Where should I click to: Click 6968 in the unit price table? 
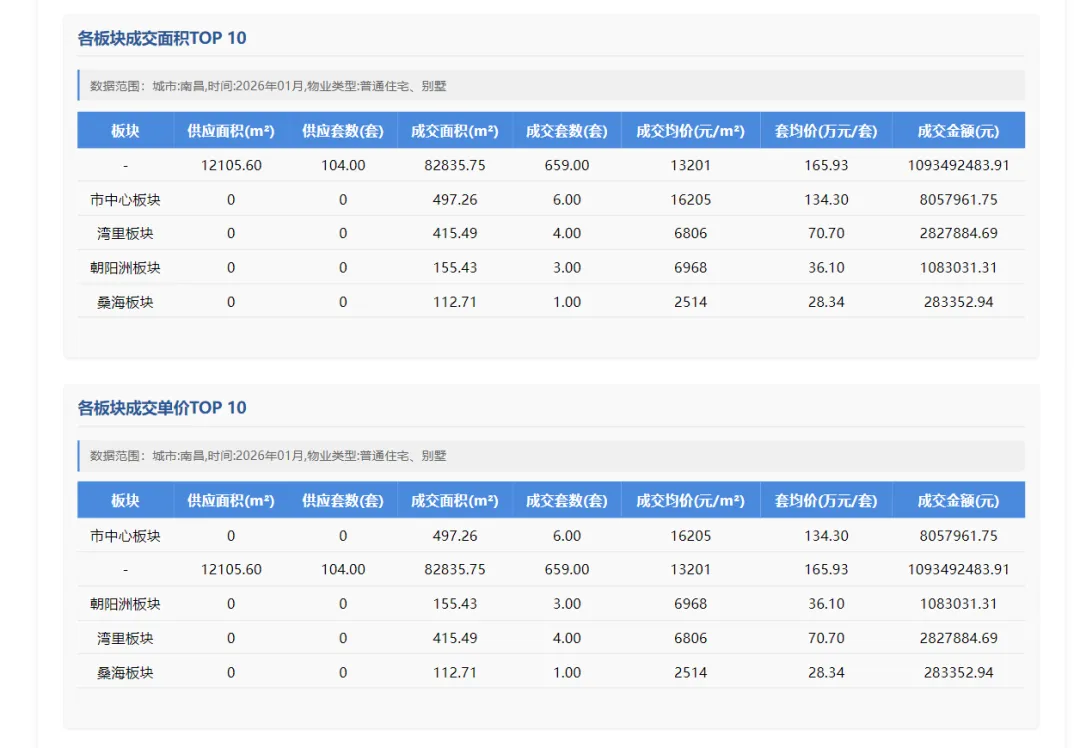(x=690, y=604)
